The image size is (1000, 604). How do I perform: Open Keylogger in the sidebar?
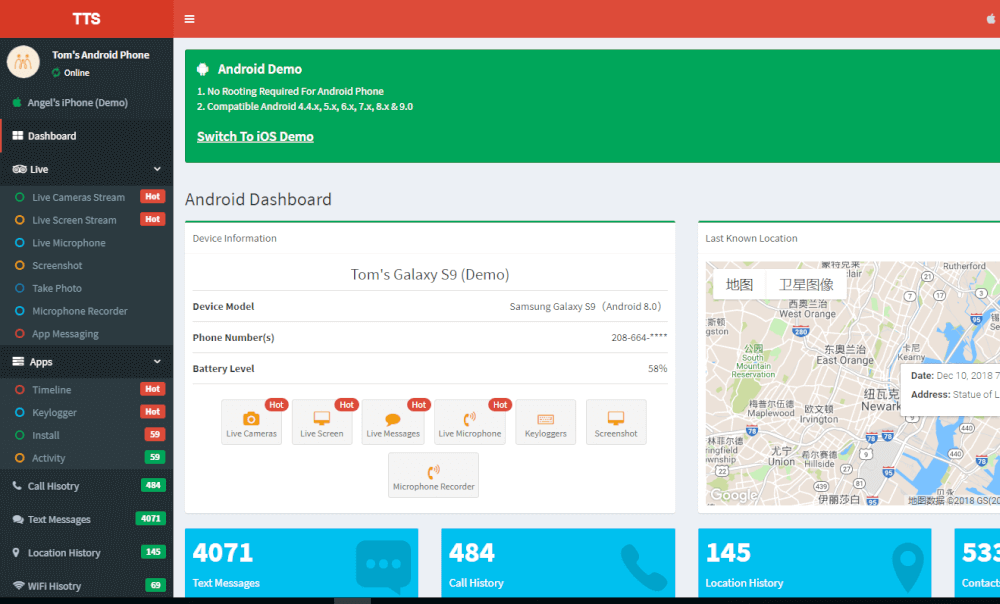87,413
